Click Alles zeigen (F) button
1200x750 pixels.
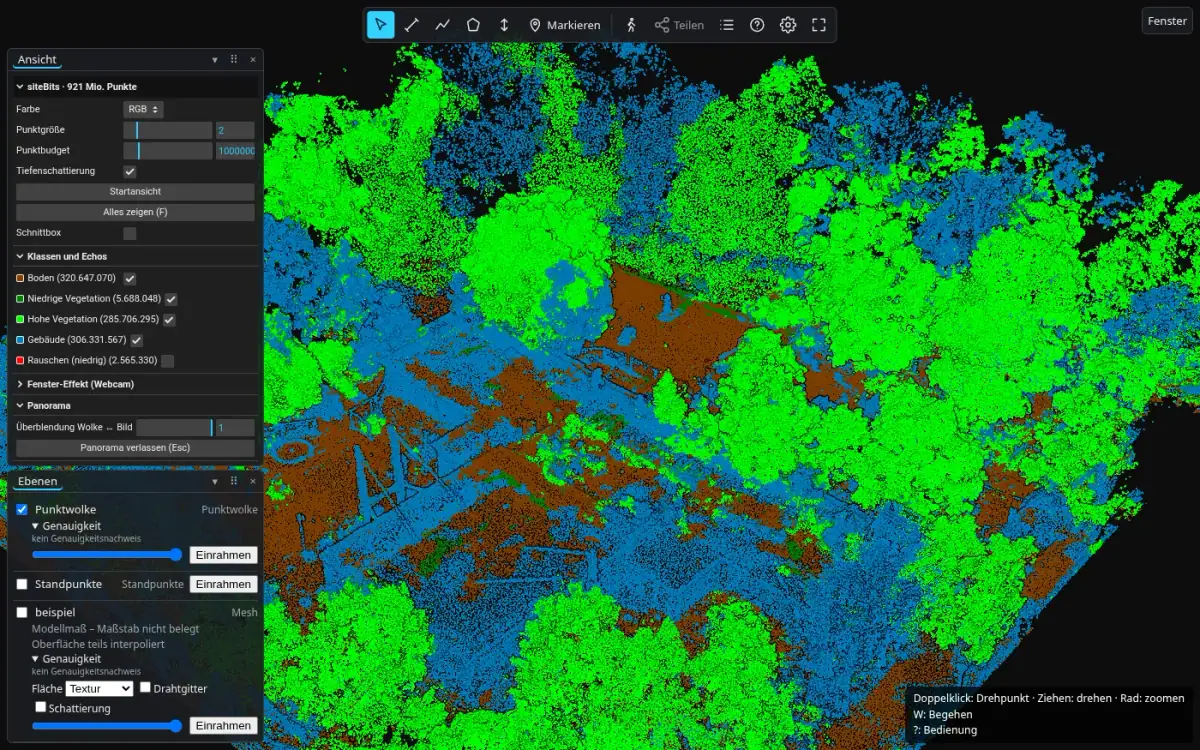pyautogui.click(x=135, y=213)
